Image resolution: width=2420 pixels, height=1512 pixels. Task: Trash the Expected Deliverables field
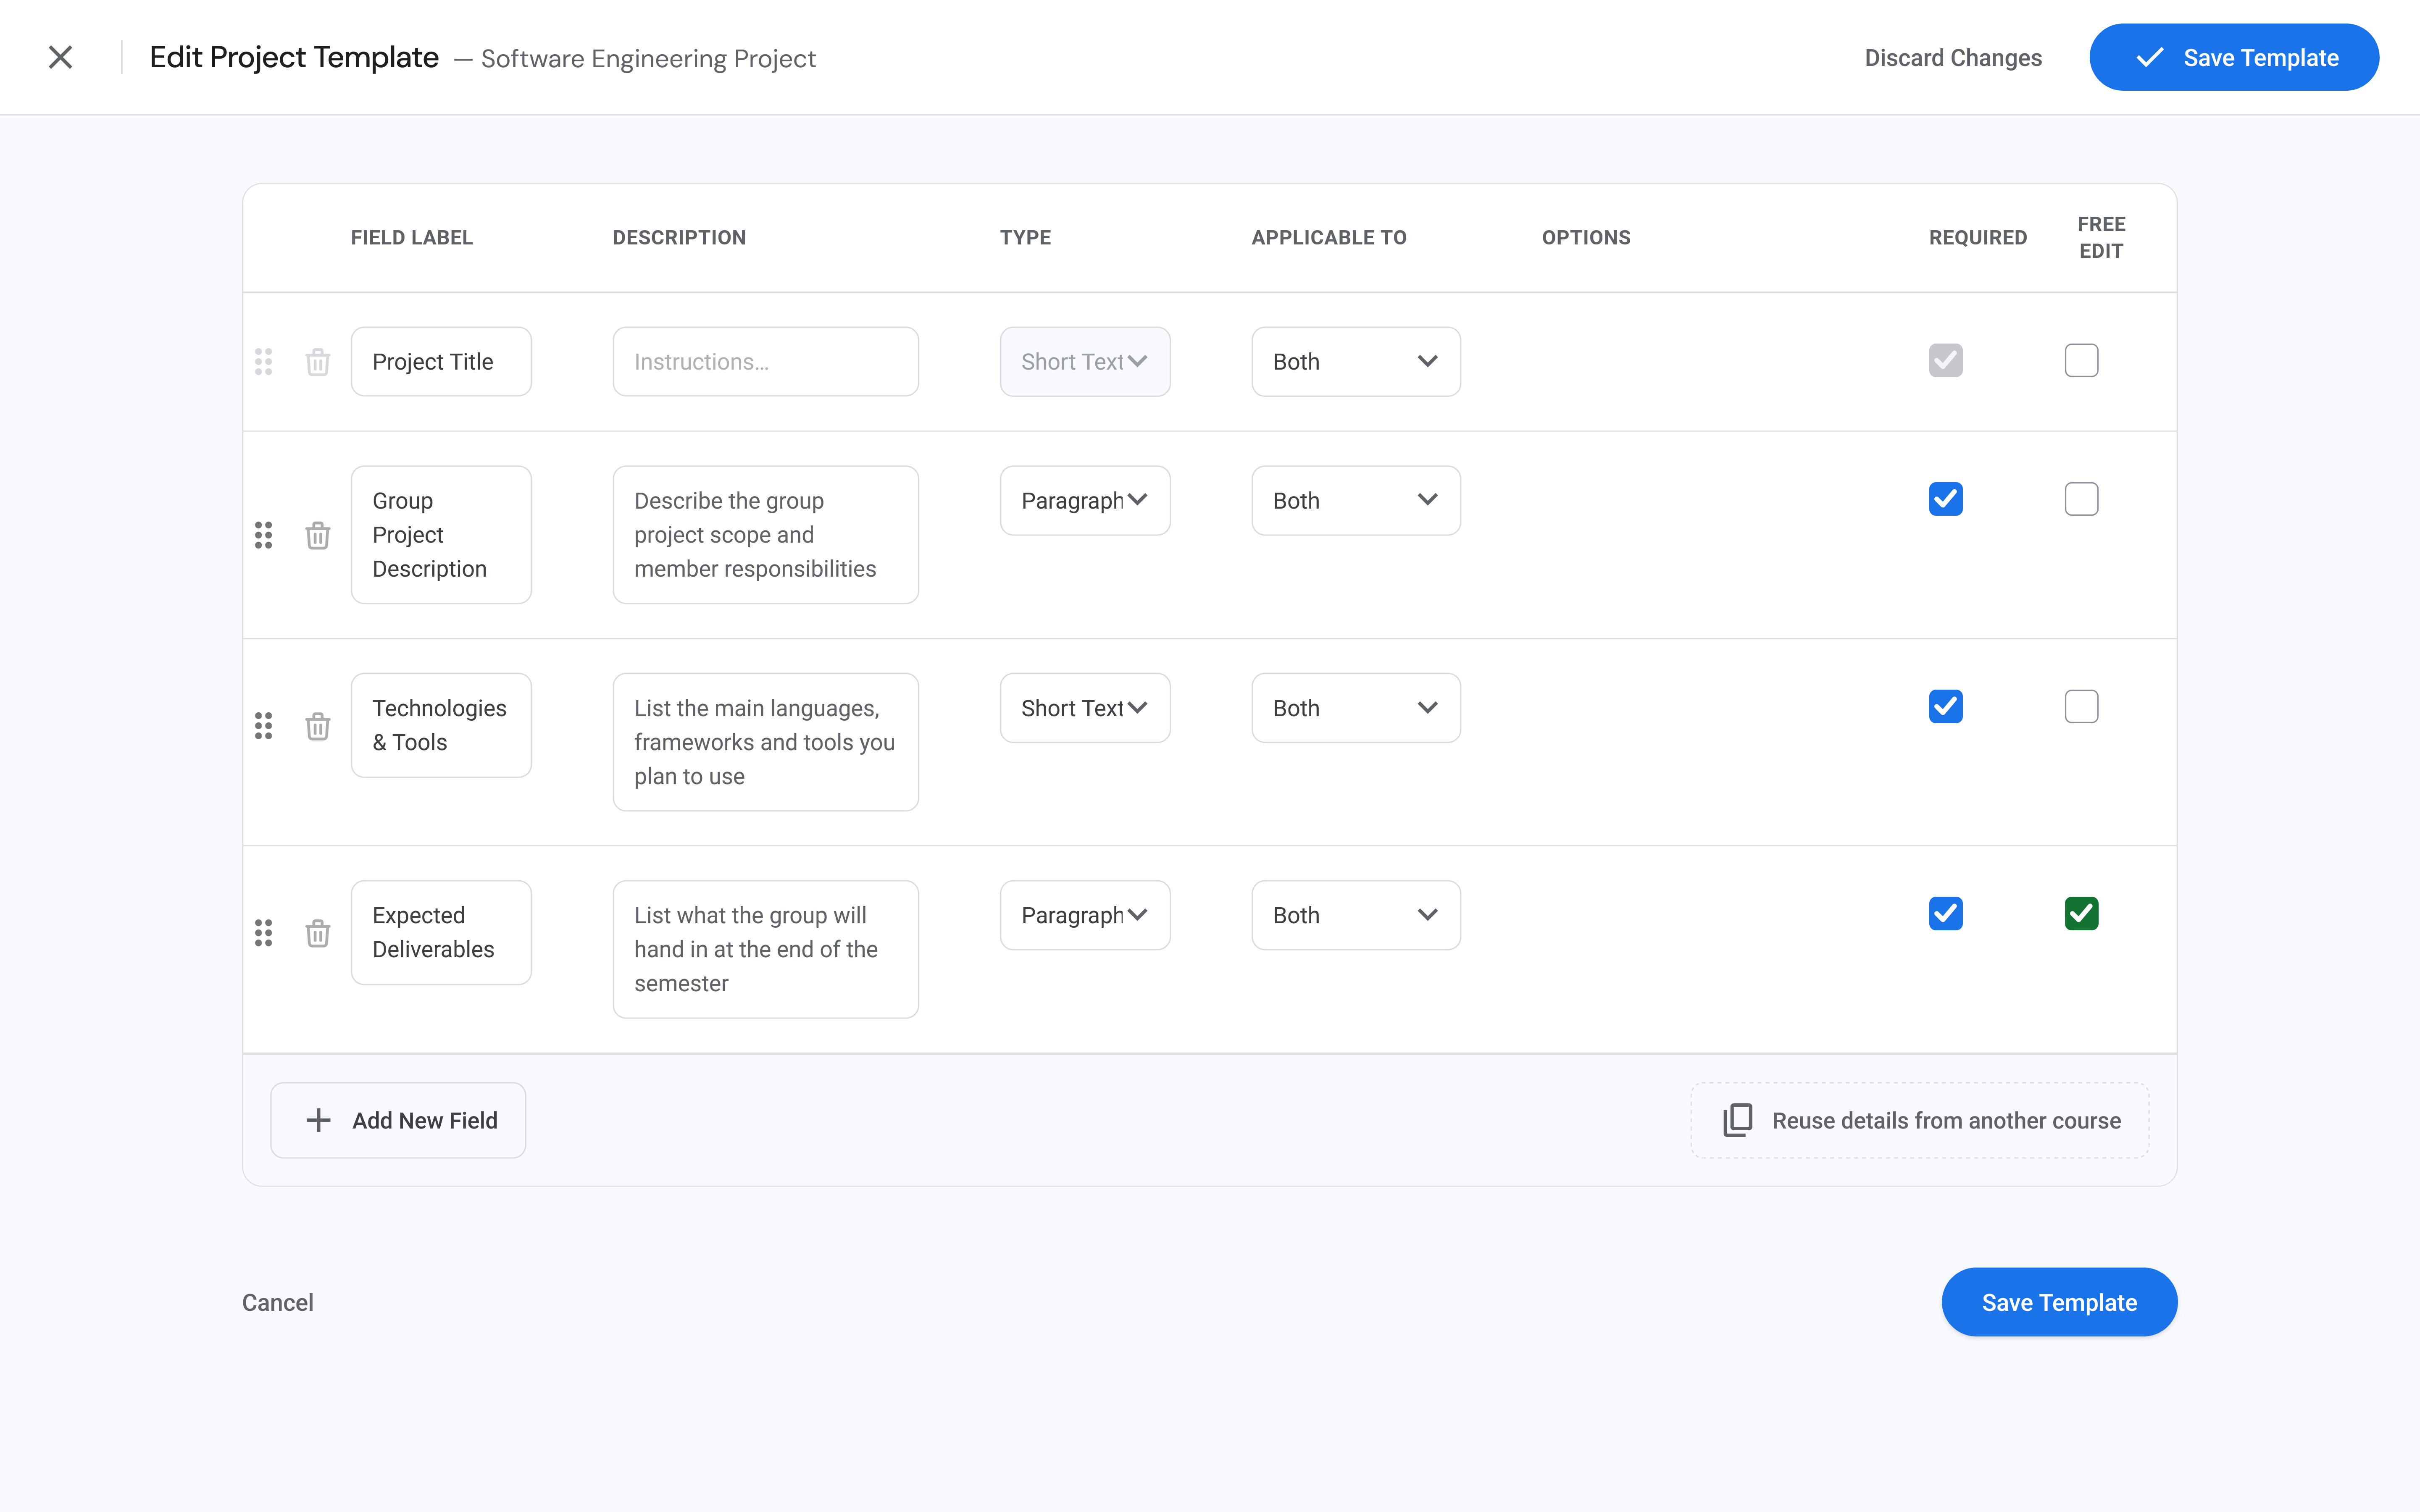[318, 933]
